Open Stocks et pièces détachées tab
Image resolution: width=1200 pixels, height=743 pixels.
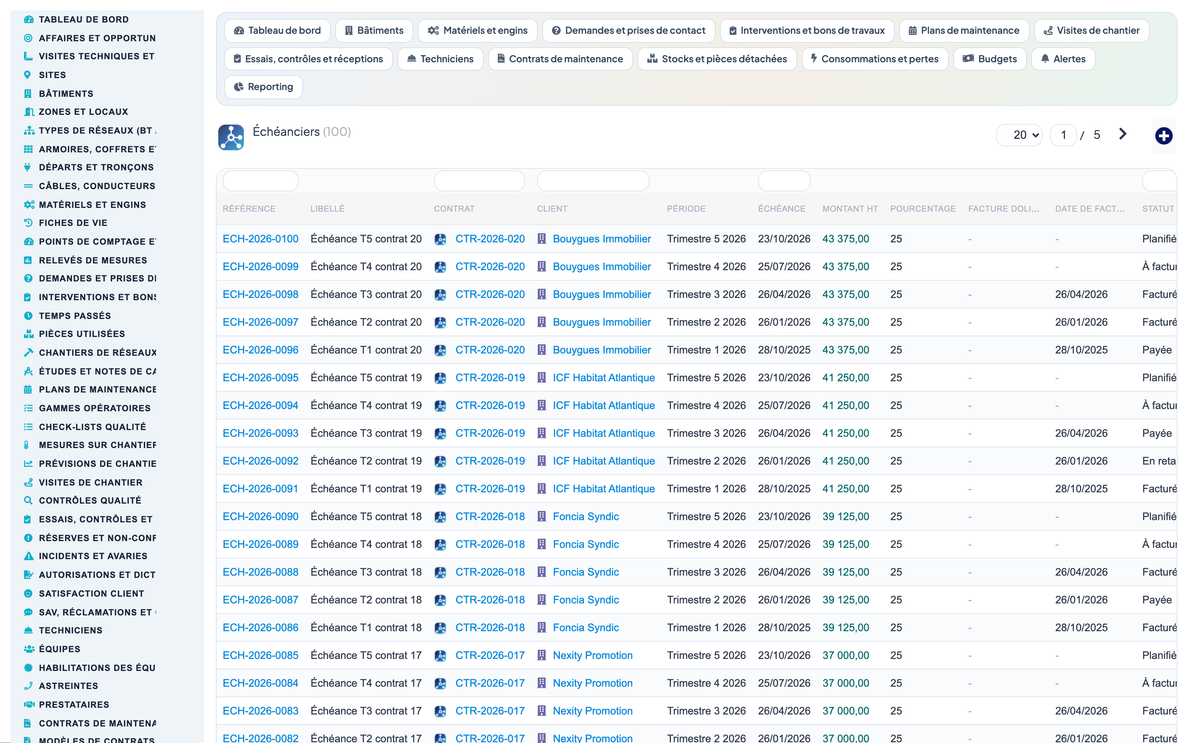coord(717,59)
